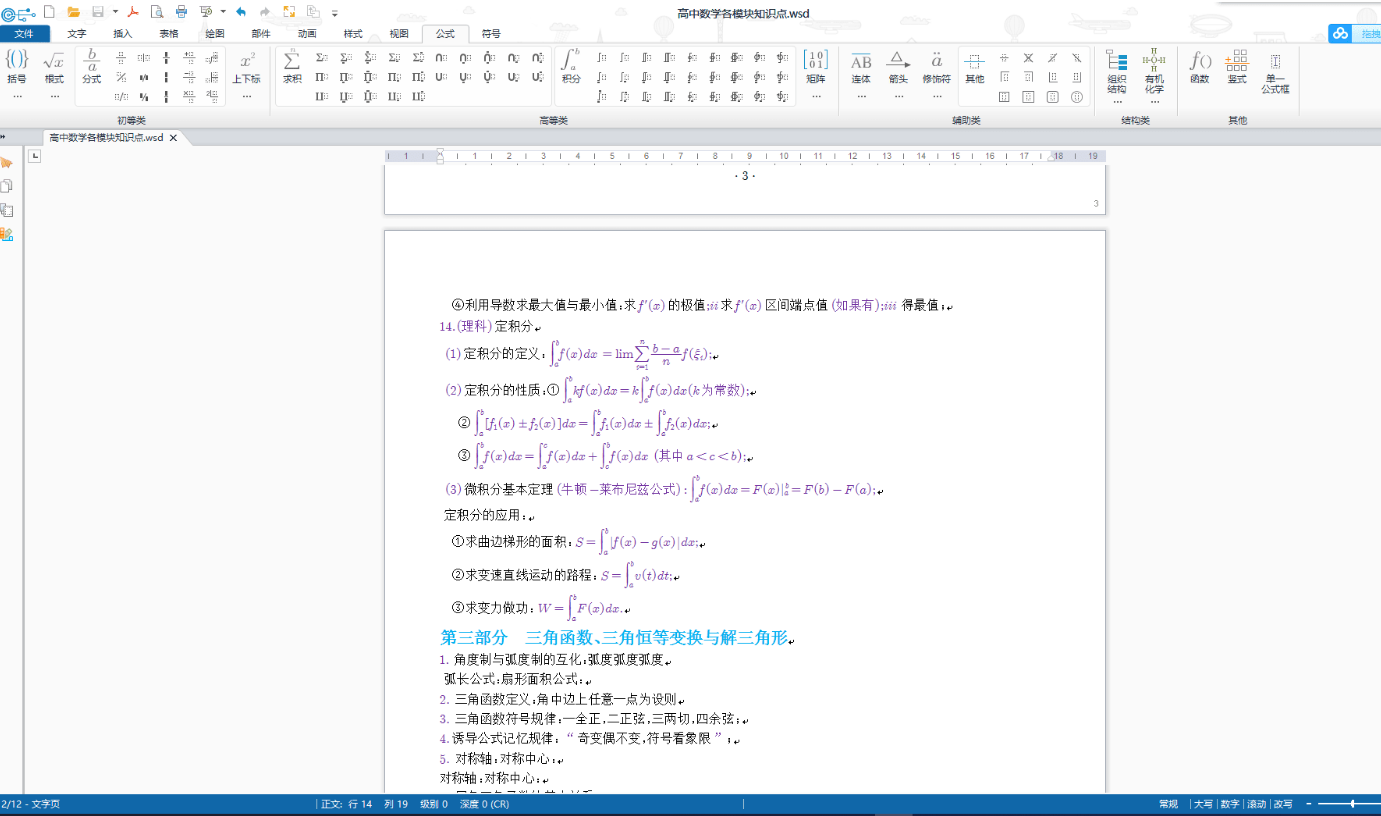Toggle 数字 num mode in status bar
Image resolution: width=1381 pixels, height=816 pixels.
click(x=1230, y=804)
